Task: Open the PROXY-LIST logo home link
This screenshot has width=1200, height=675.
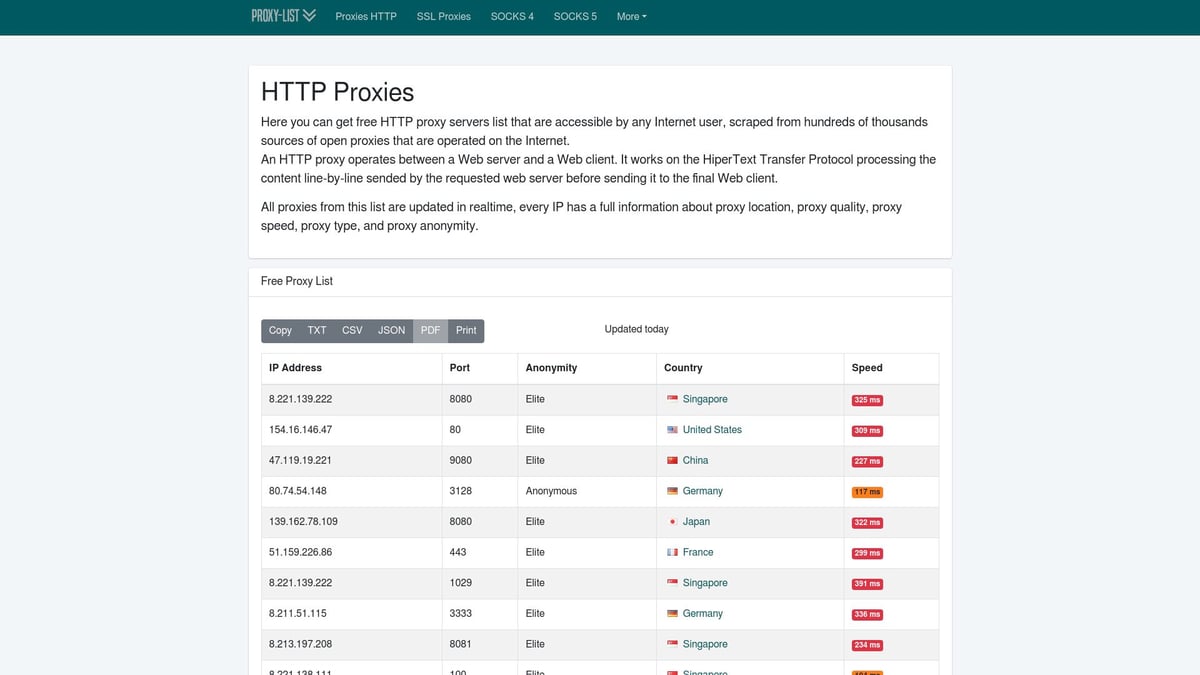Action: (x=283, y=16)
